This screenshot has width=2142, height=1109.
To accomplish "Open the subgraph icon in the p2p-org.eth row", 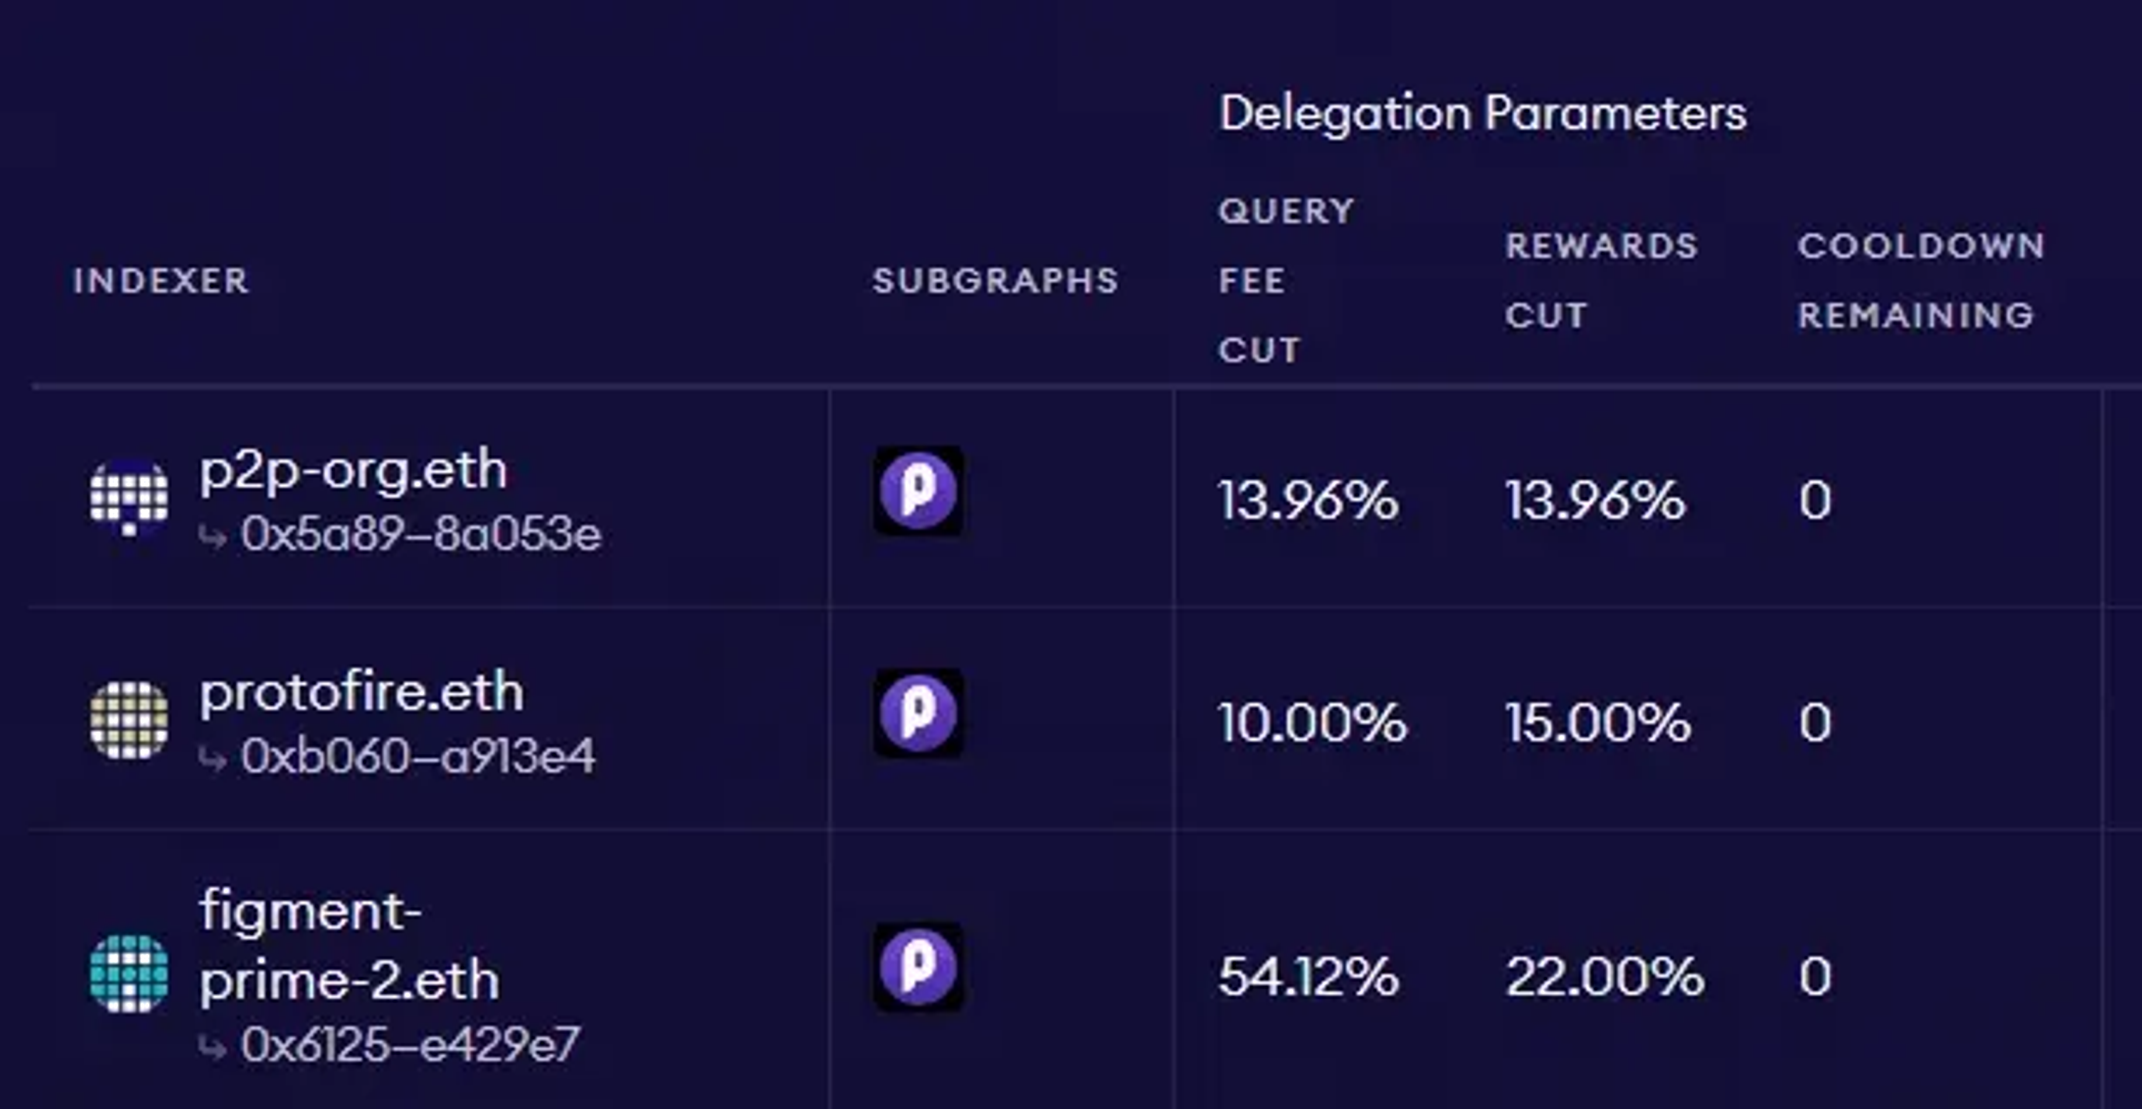I will point(918,491).
